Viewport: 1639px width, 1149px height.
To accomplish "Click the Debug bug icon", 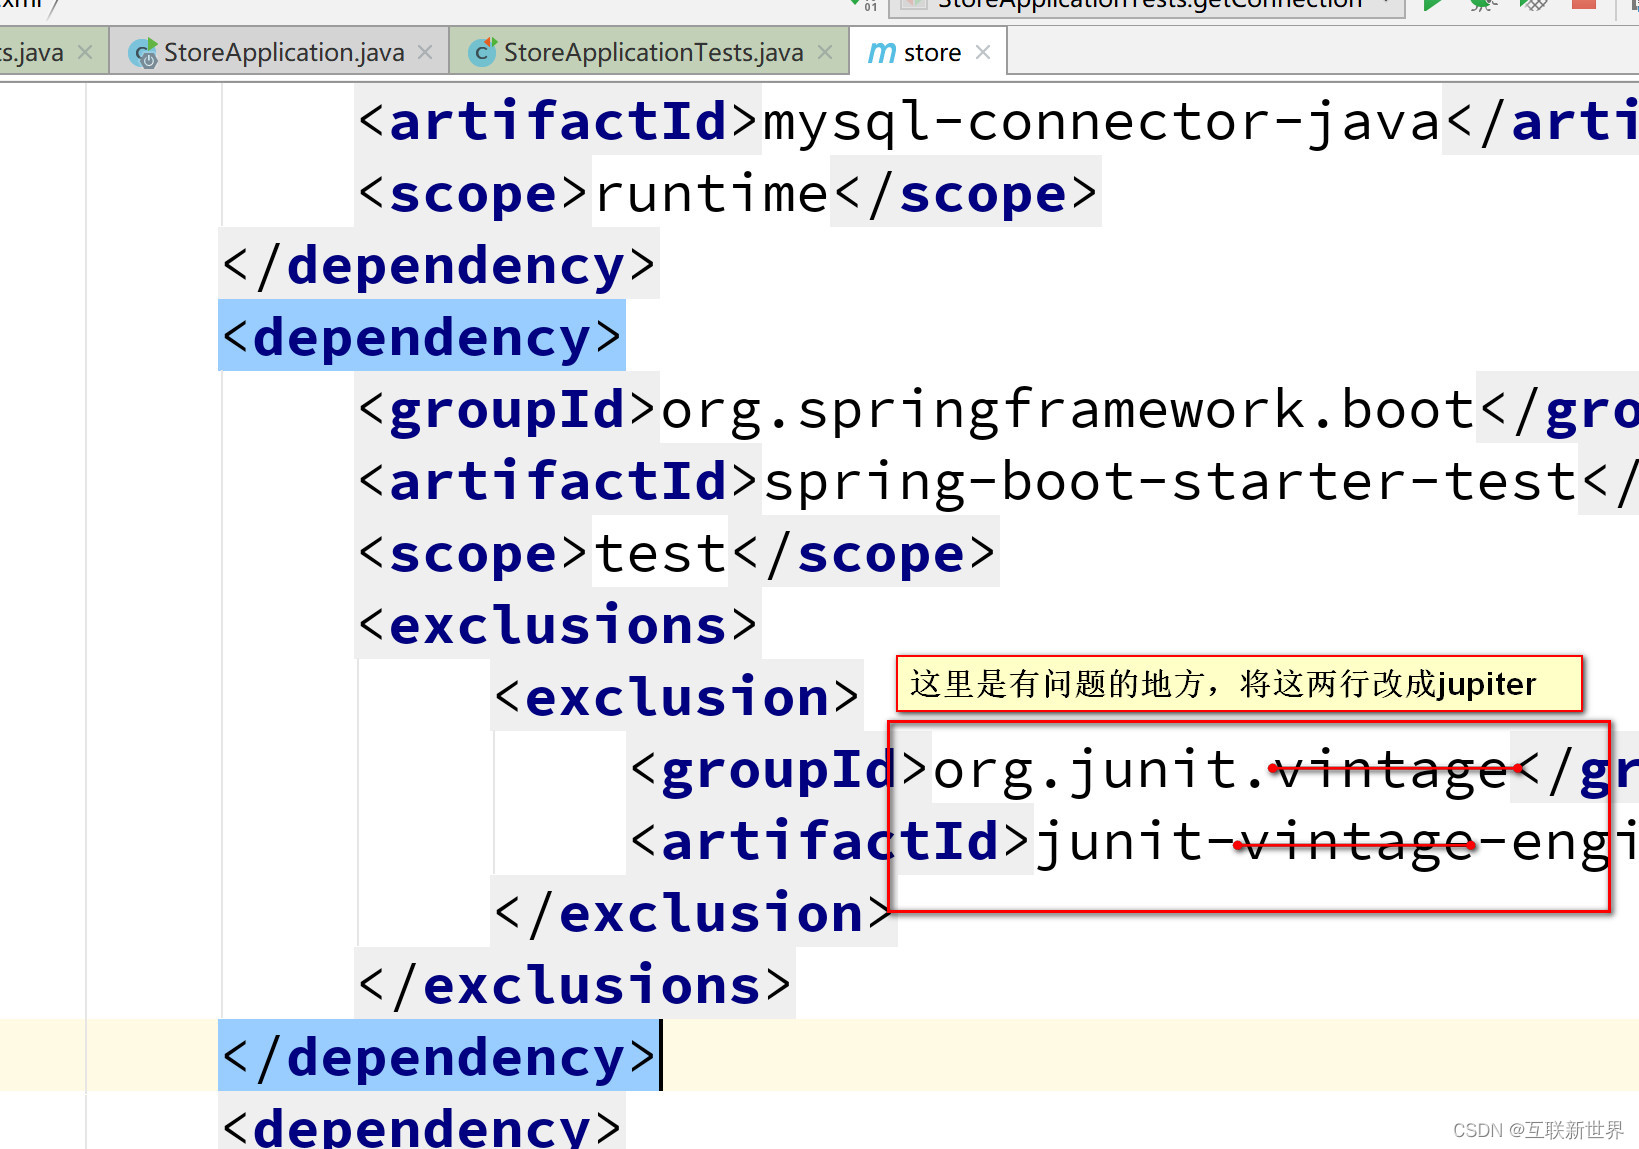I will (1482, 5).
